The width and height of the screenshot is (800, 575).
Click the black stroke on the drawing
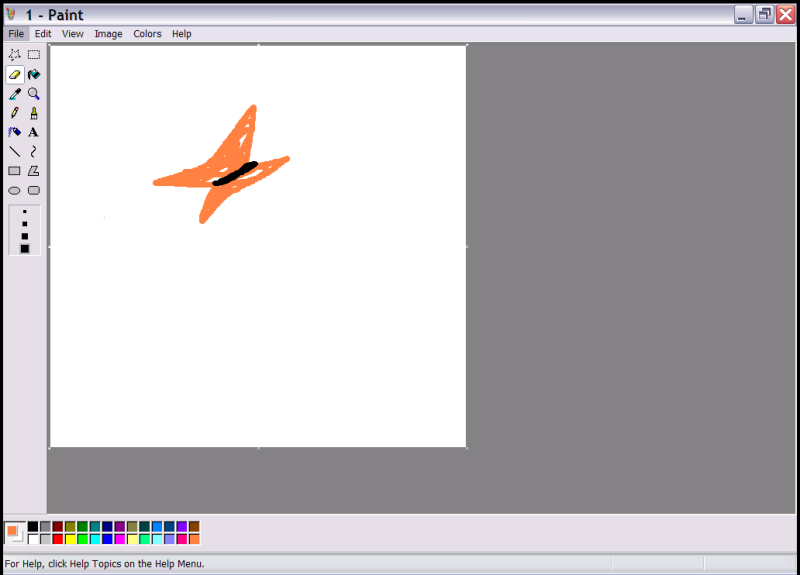235,173
